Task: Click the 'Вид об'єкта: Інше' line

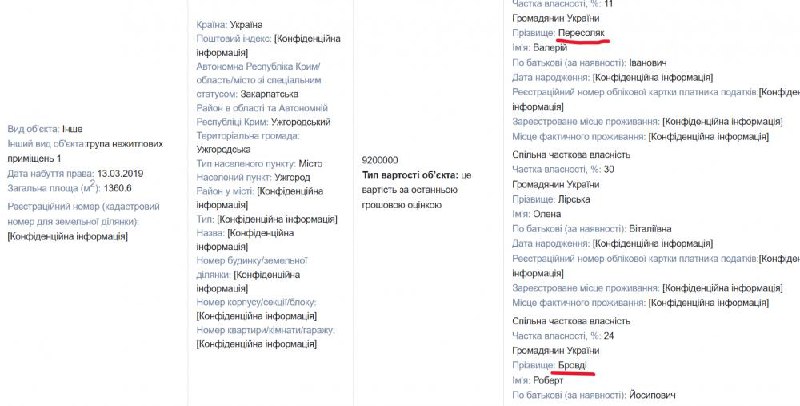Action: (45, 129)
